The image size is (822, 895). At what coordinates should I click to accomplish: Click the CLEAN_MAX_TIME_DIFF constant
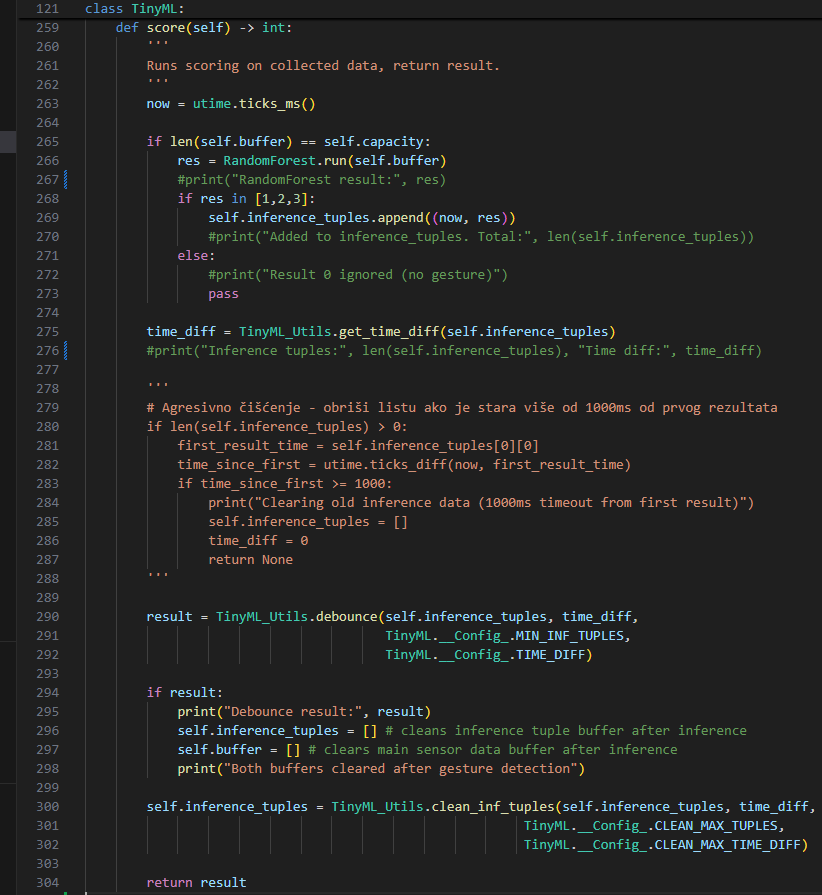click(x=730, y=845)
